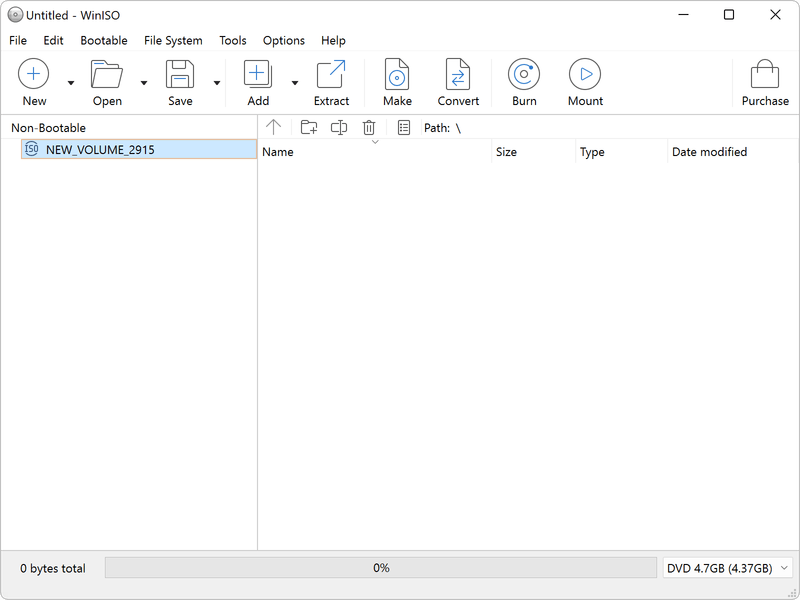Viewport: 800px width, 600px height.
Task: Click the Burn disc icon
Action: (x=524, y=75)
